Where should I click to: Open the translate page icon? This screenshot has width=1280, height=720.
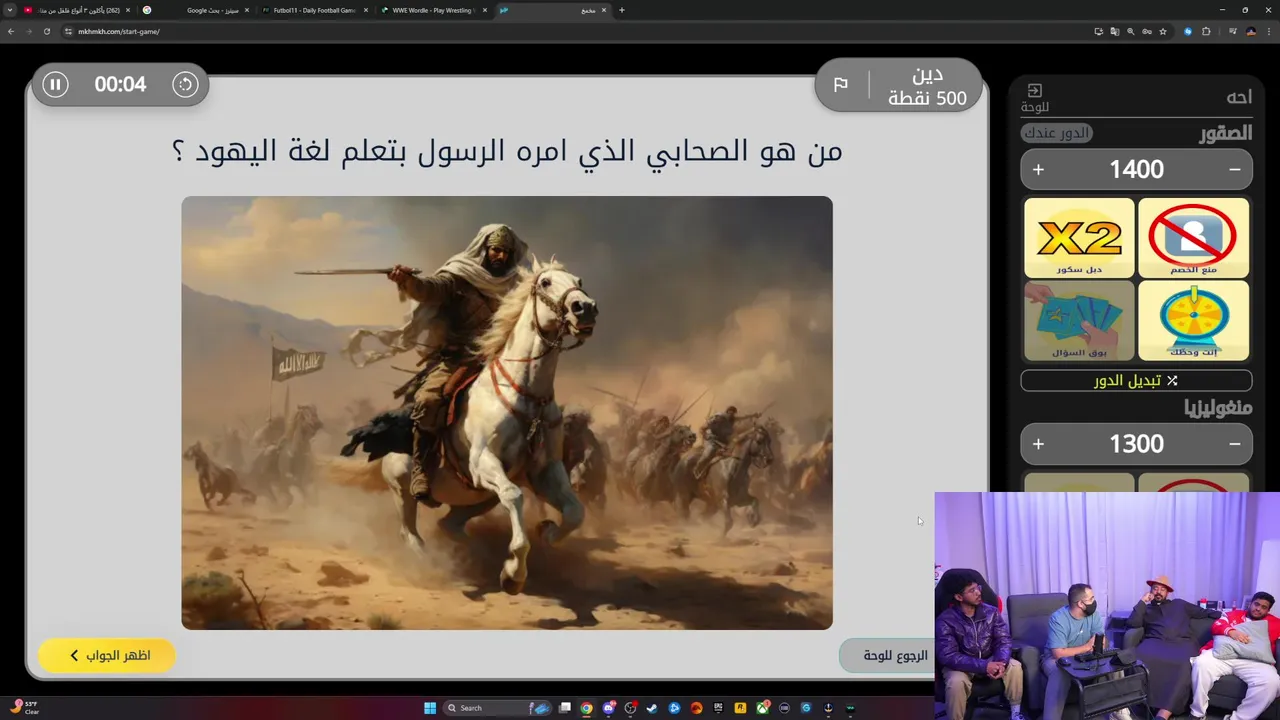click(x=1115, y=31)
